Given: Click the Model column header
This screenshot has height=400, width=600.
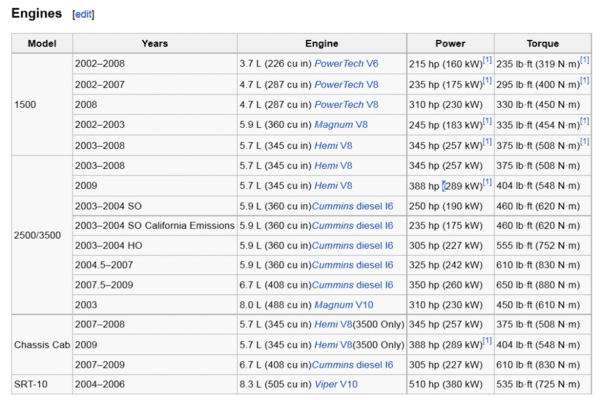Looking at the screenshot, I should [42, 43].
